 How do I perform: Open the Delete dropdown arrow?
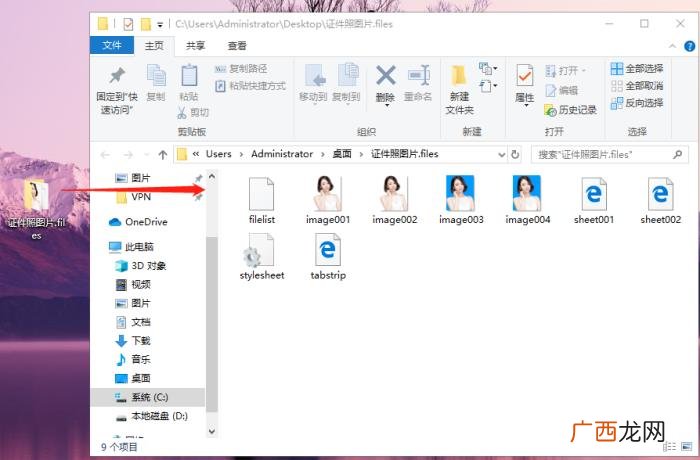[387, 105]
